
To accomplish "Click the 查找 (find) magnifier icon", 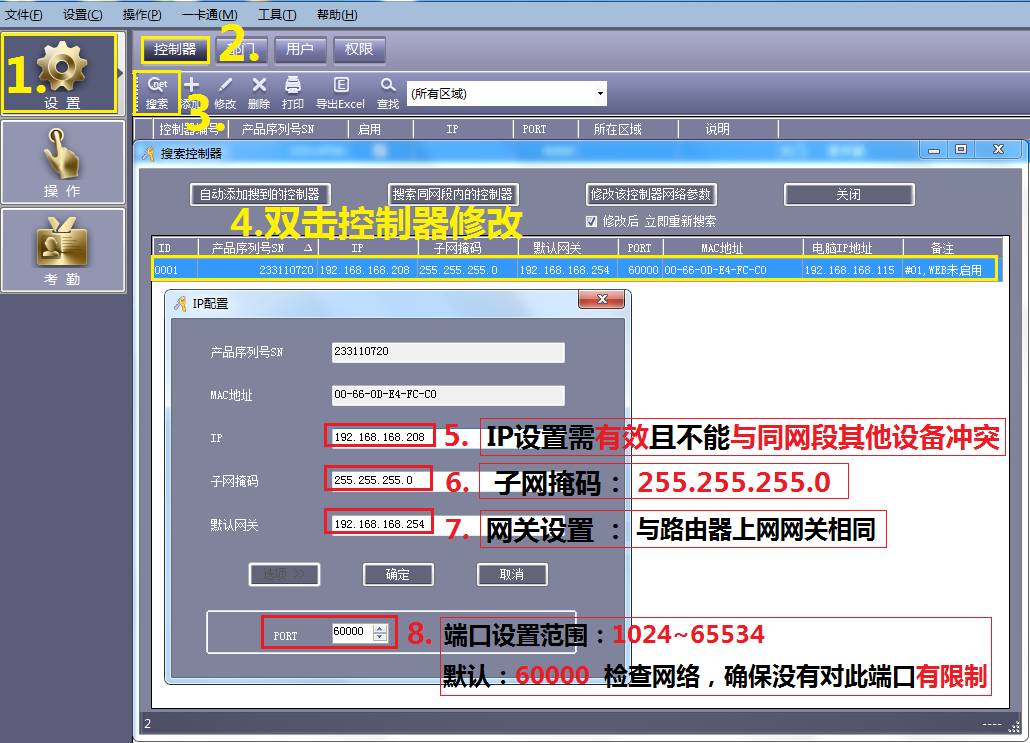I will [387, 90].
